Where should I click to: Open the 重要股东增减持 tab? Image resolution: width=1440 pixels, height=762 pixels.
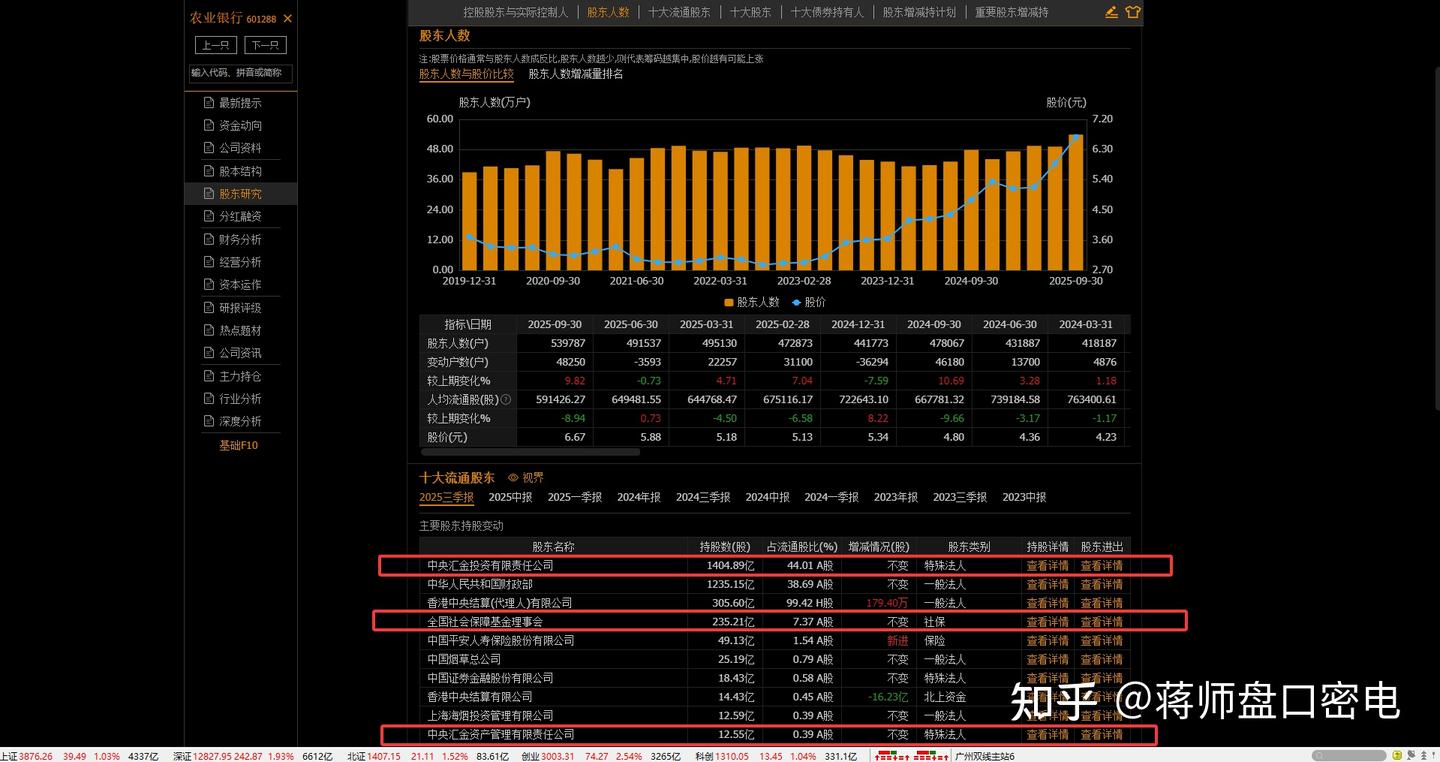pos(1012,13)
